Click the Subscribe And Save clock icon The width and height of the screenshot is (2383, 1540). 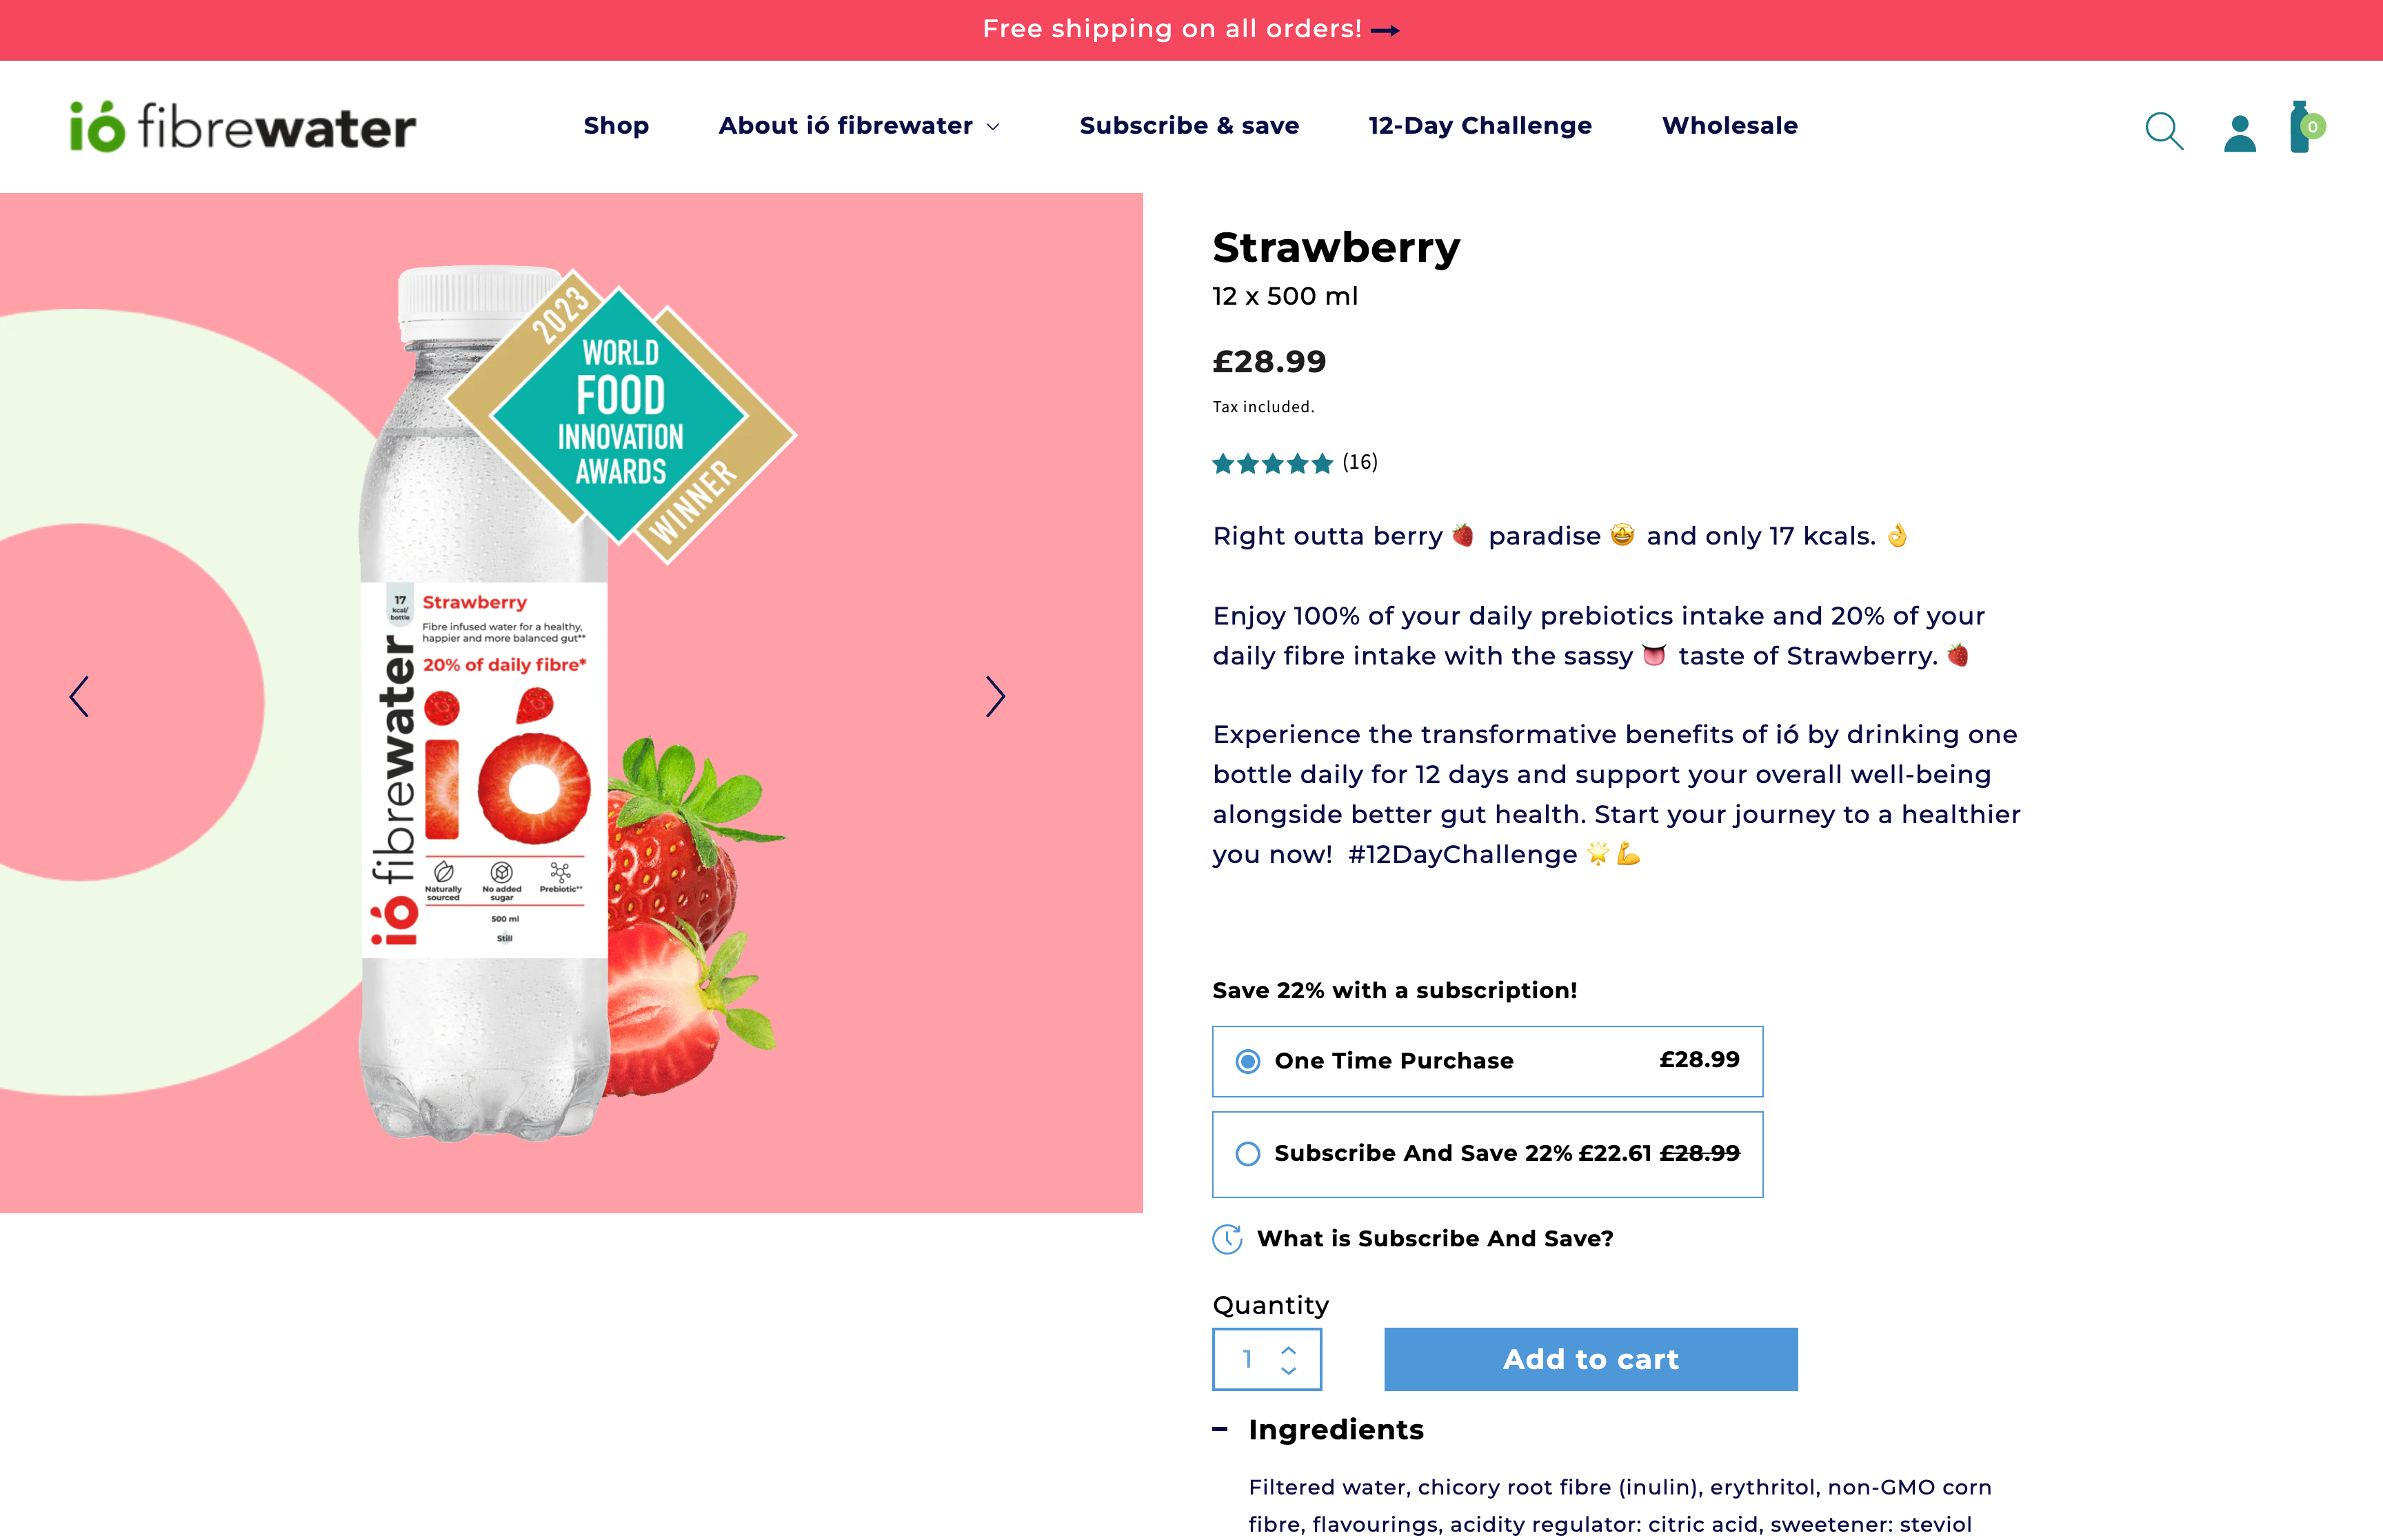point(1227,1239)
